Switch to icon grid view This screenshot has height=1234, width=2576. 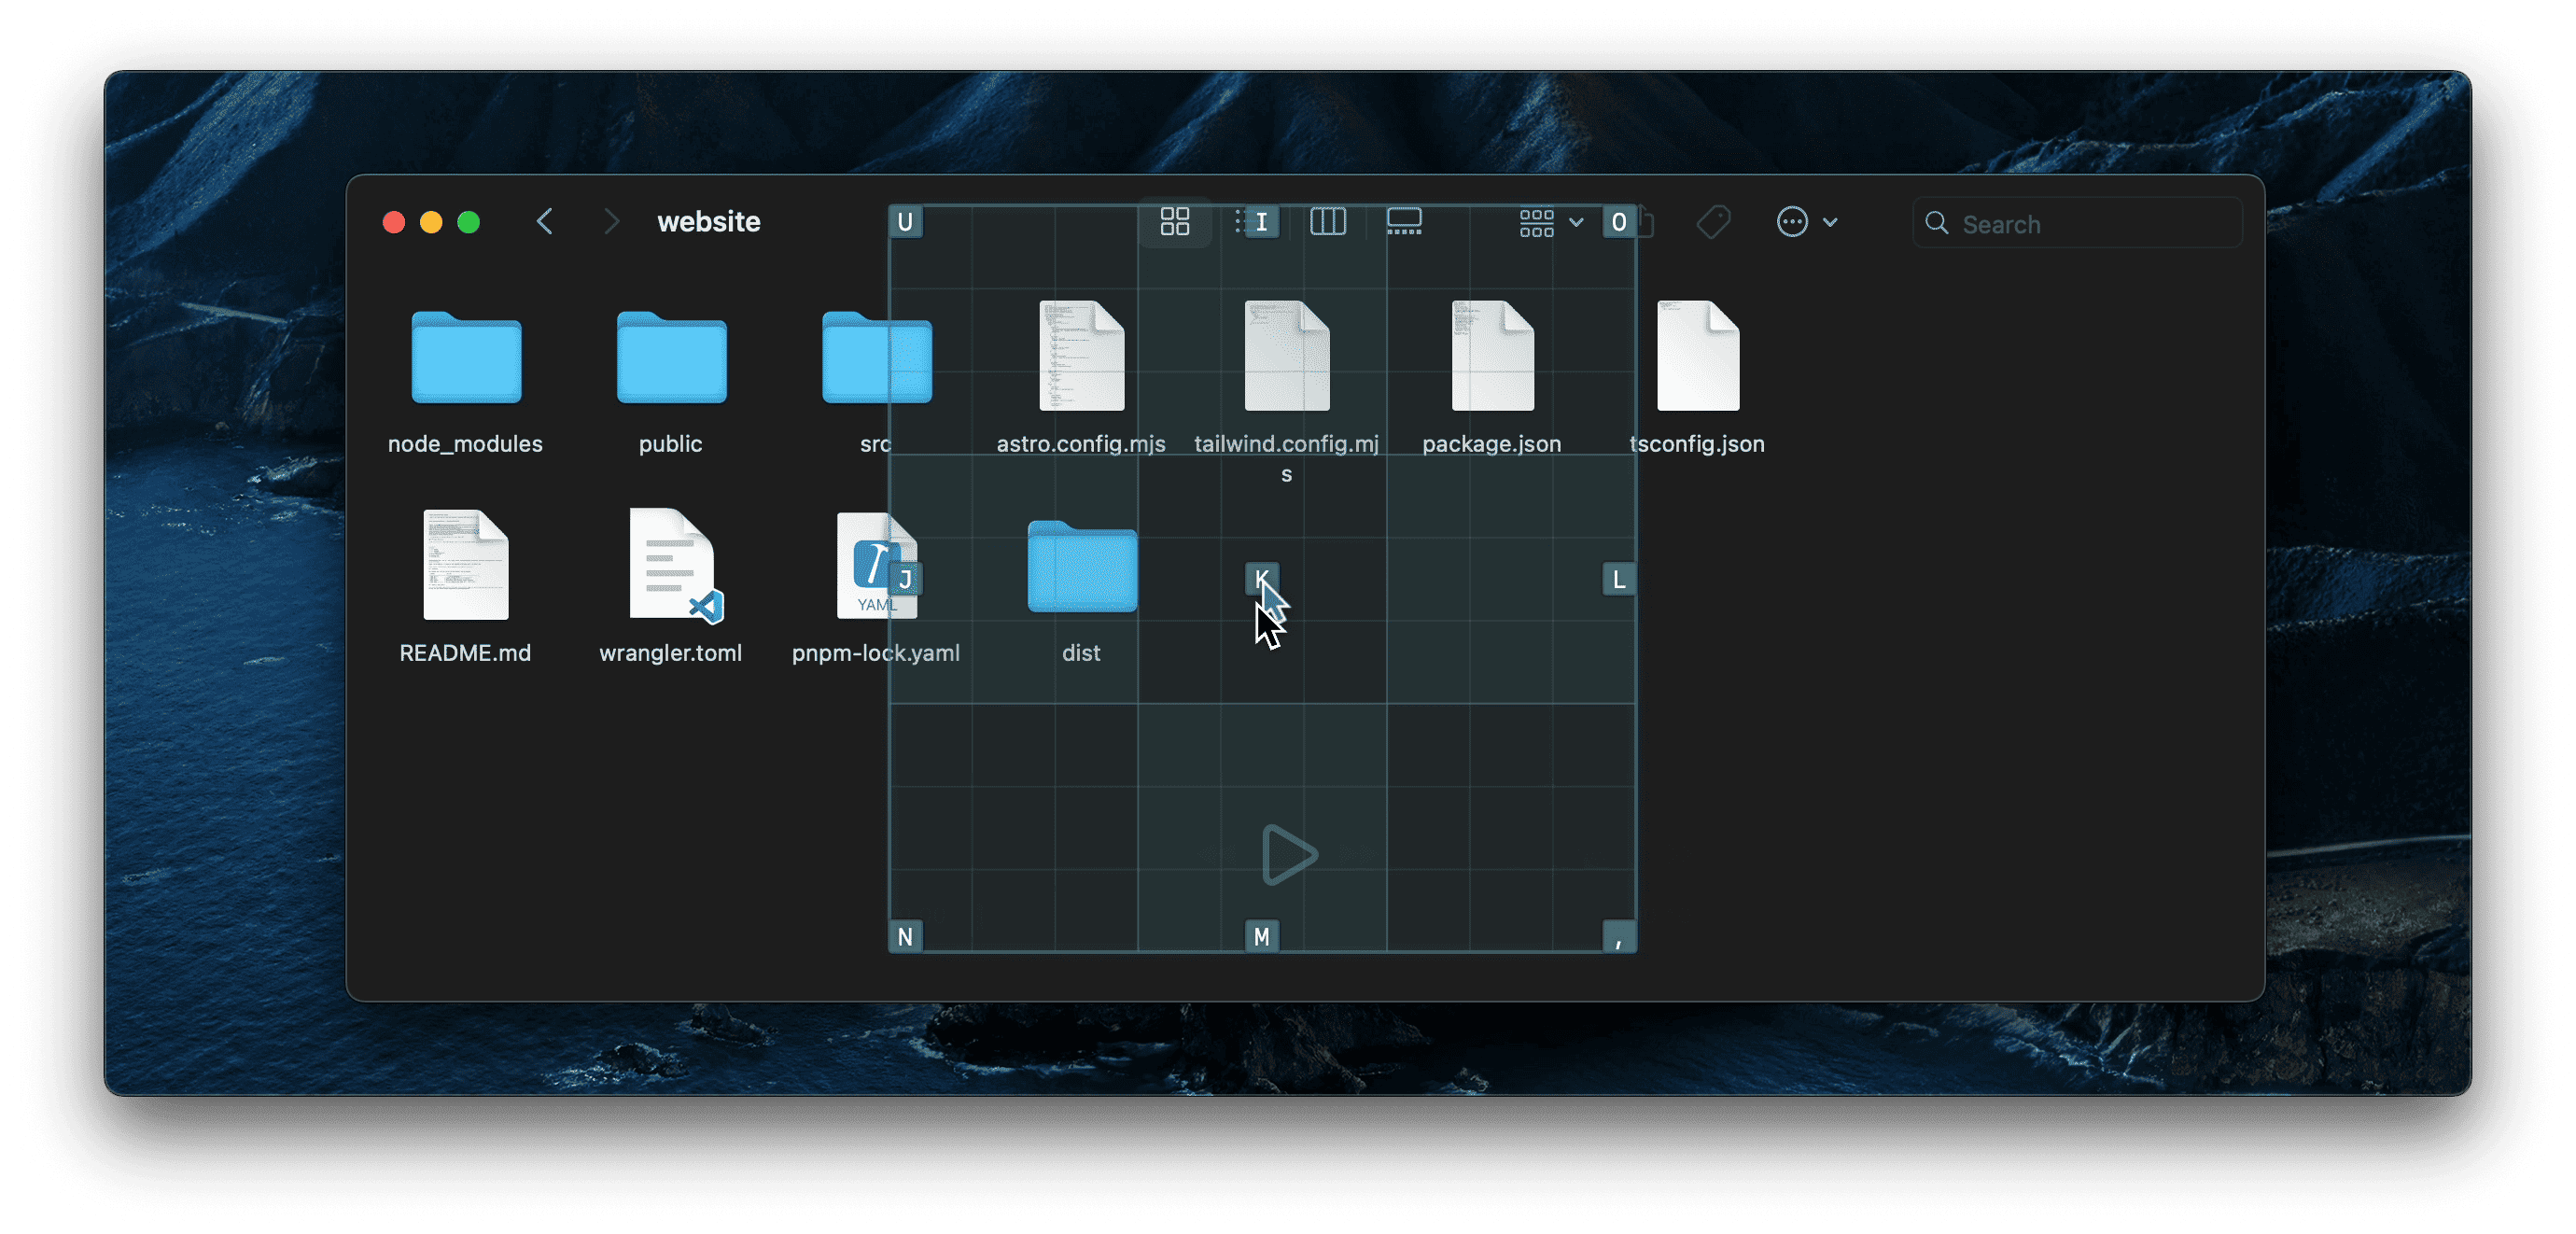[x=1175, y=221]
